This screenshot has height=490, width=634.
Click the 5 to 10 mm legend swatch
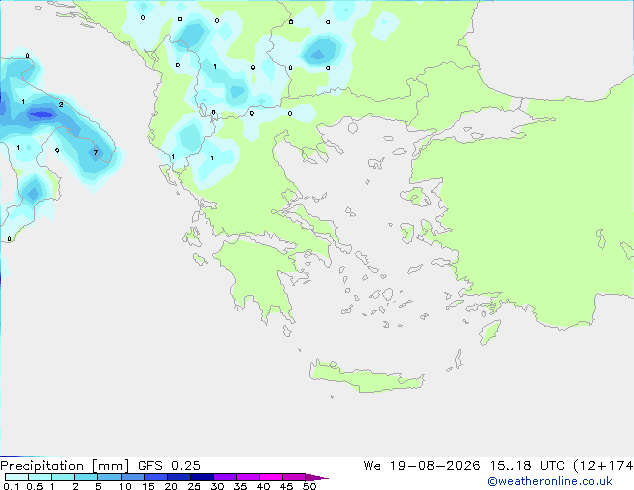pos(109,477)
